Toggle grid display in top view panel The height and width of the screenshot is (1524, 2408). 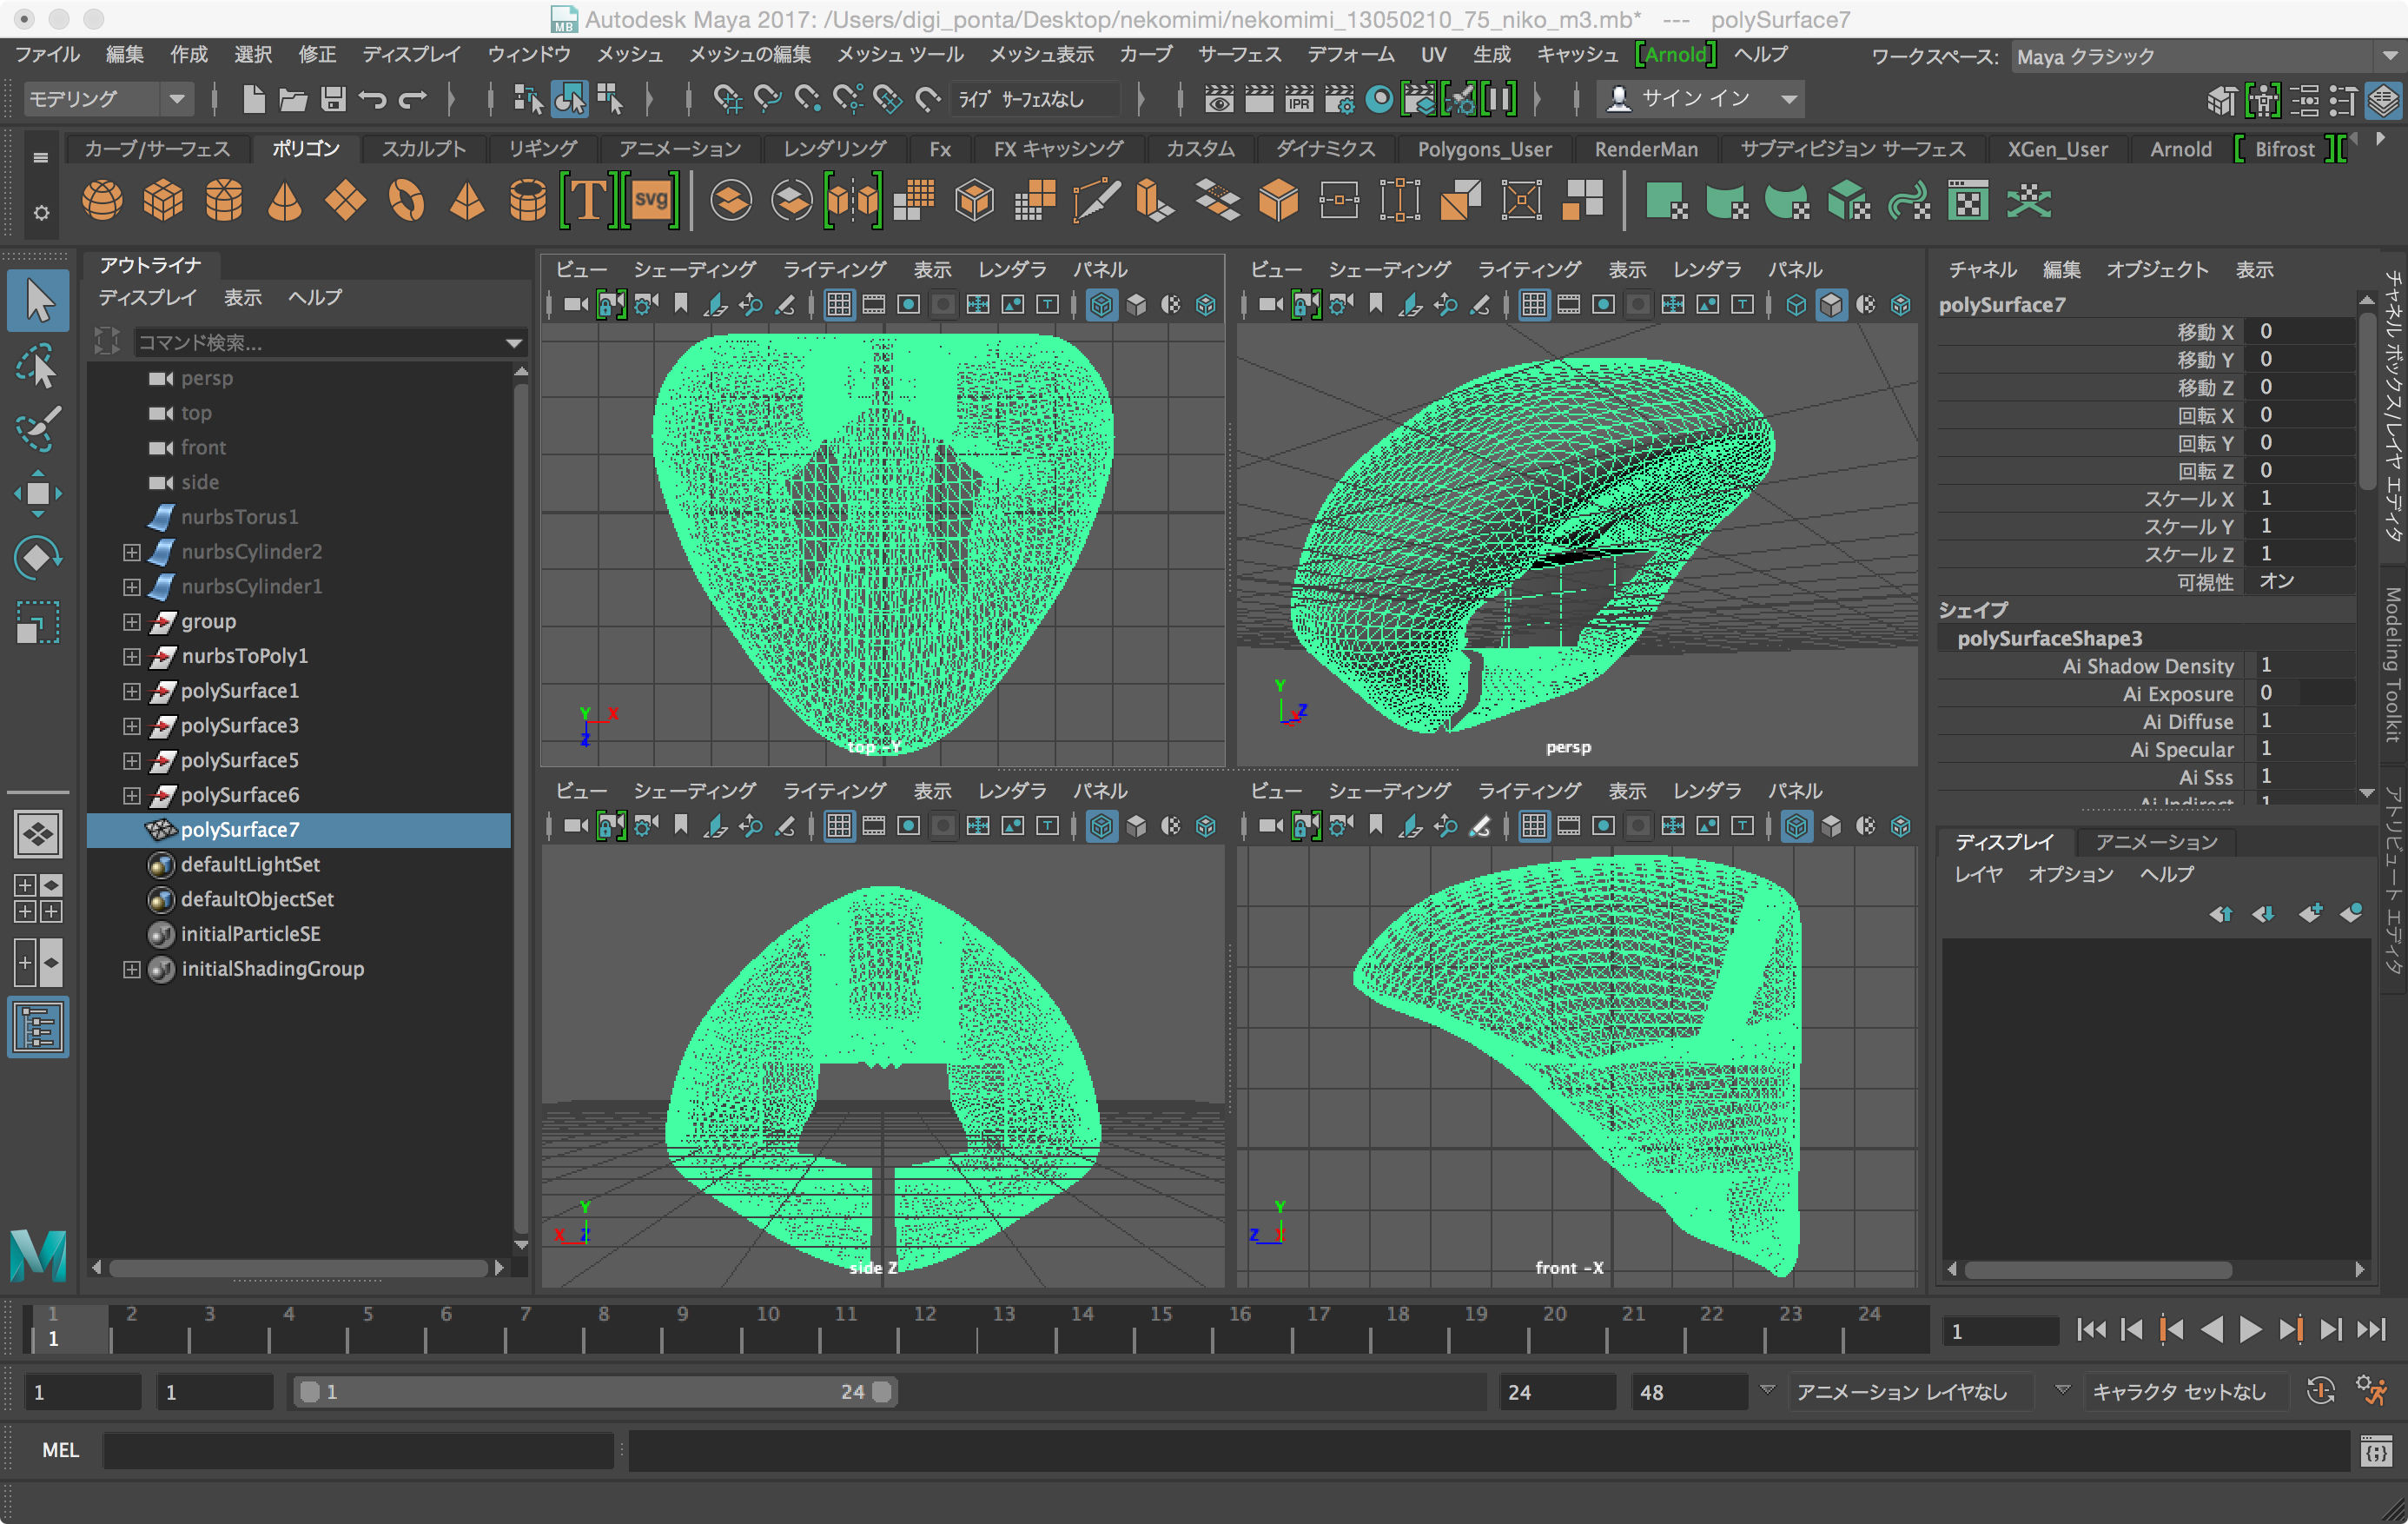[839, 305]
